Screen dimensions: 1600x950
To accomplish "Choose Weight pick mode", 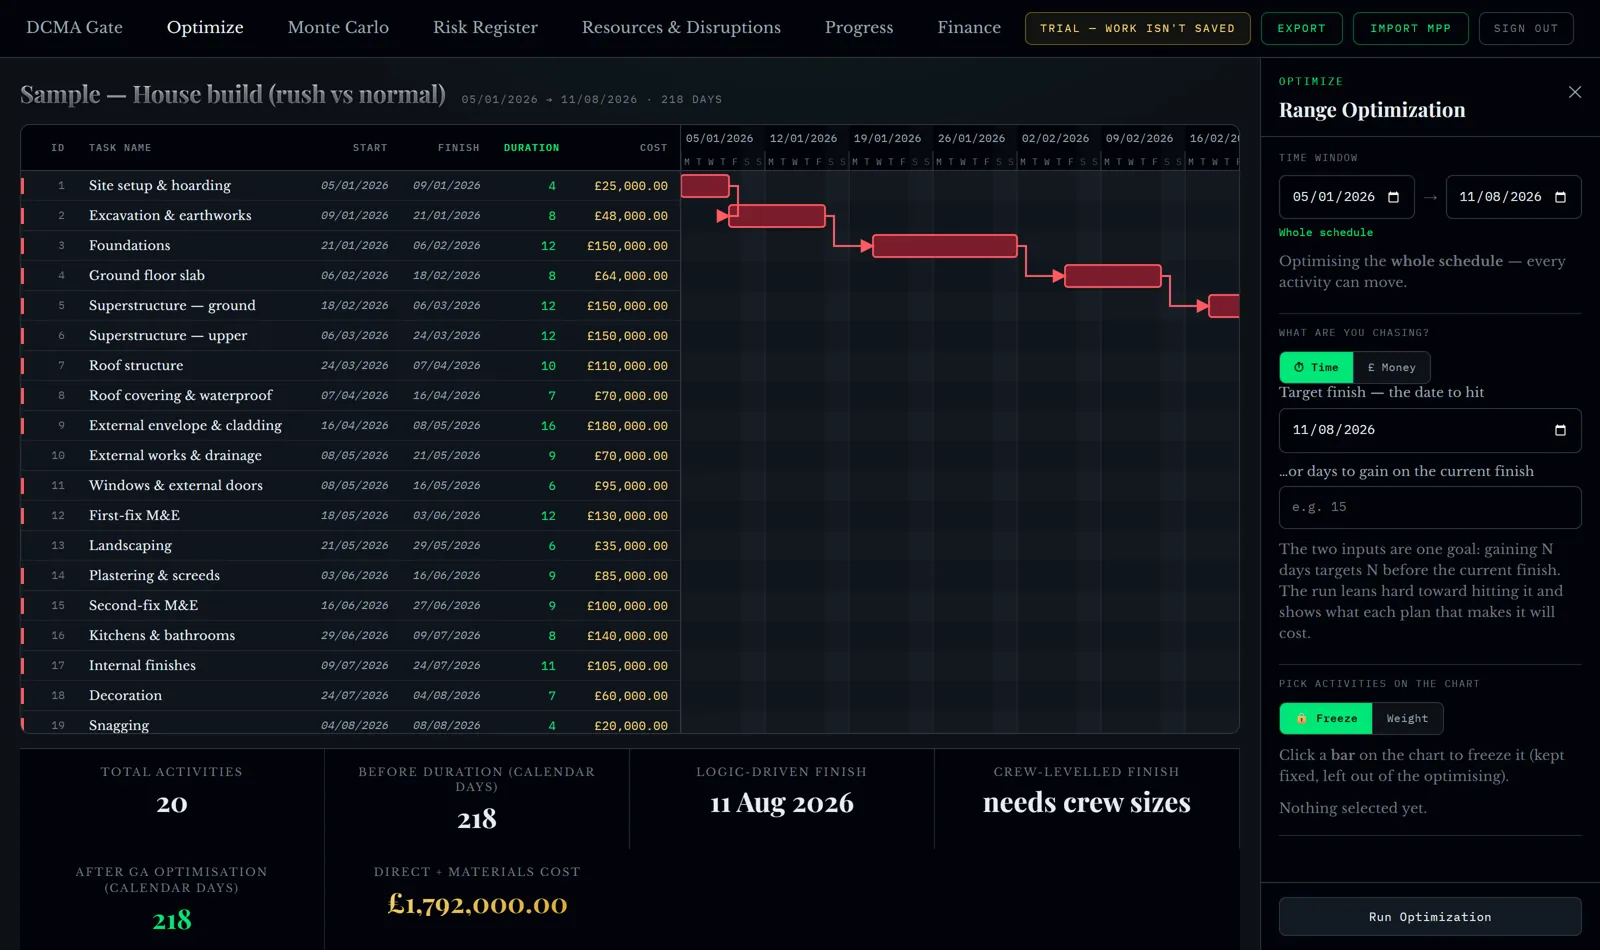I will (1407, 718).
